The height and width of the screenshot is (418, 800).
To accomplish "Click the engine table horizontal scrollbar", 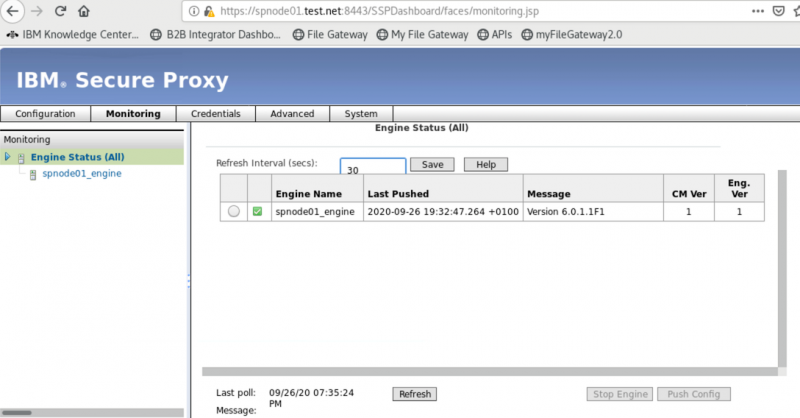I will click(490, 372).
